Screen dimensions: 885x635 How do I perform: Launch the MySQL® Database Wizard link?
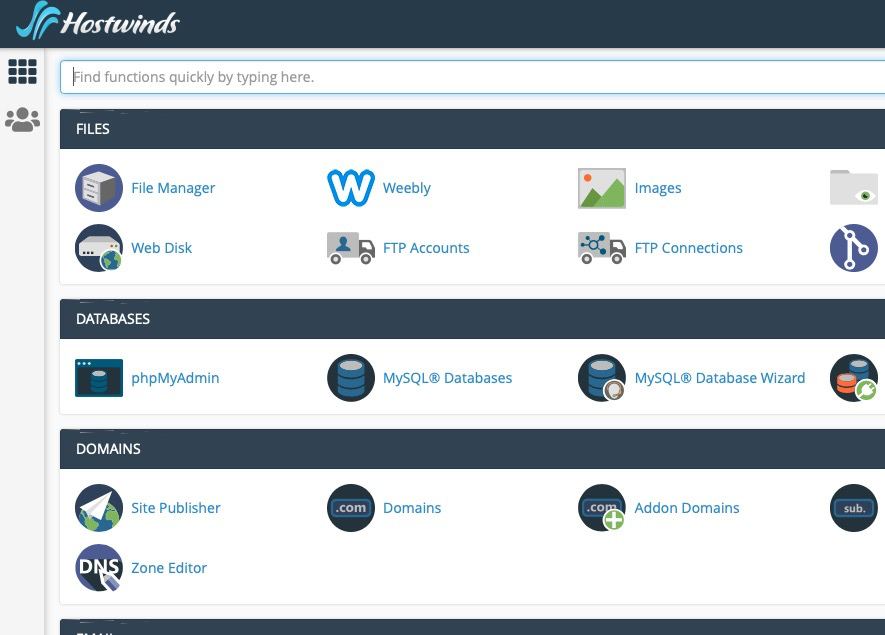[x=720, y=378]
